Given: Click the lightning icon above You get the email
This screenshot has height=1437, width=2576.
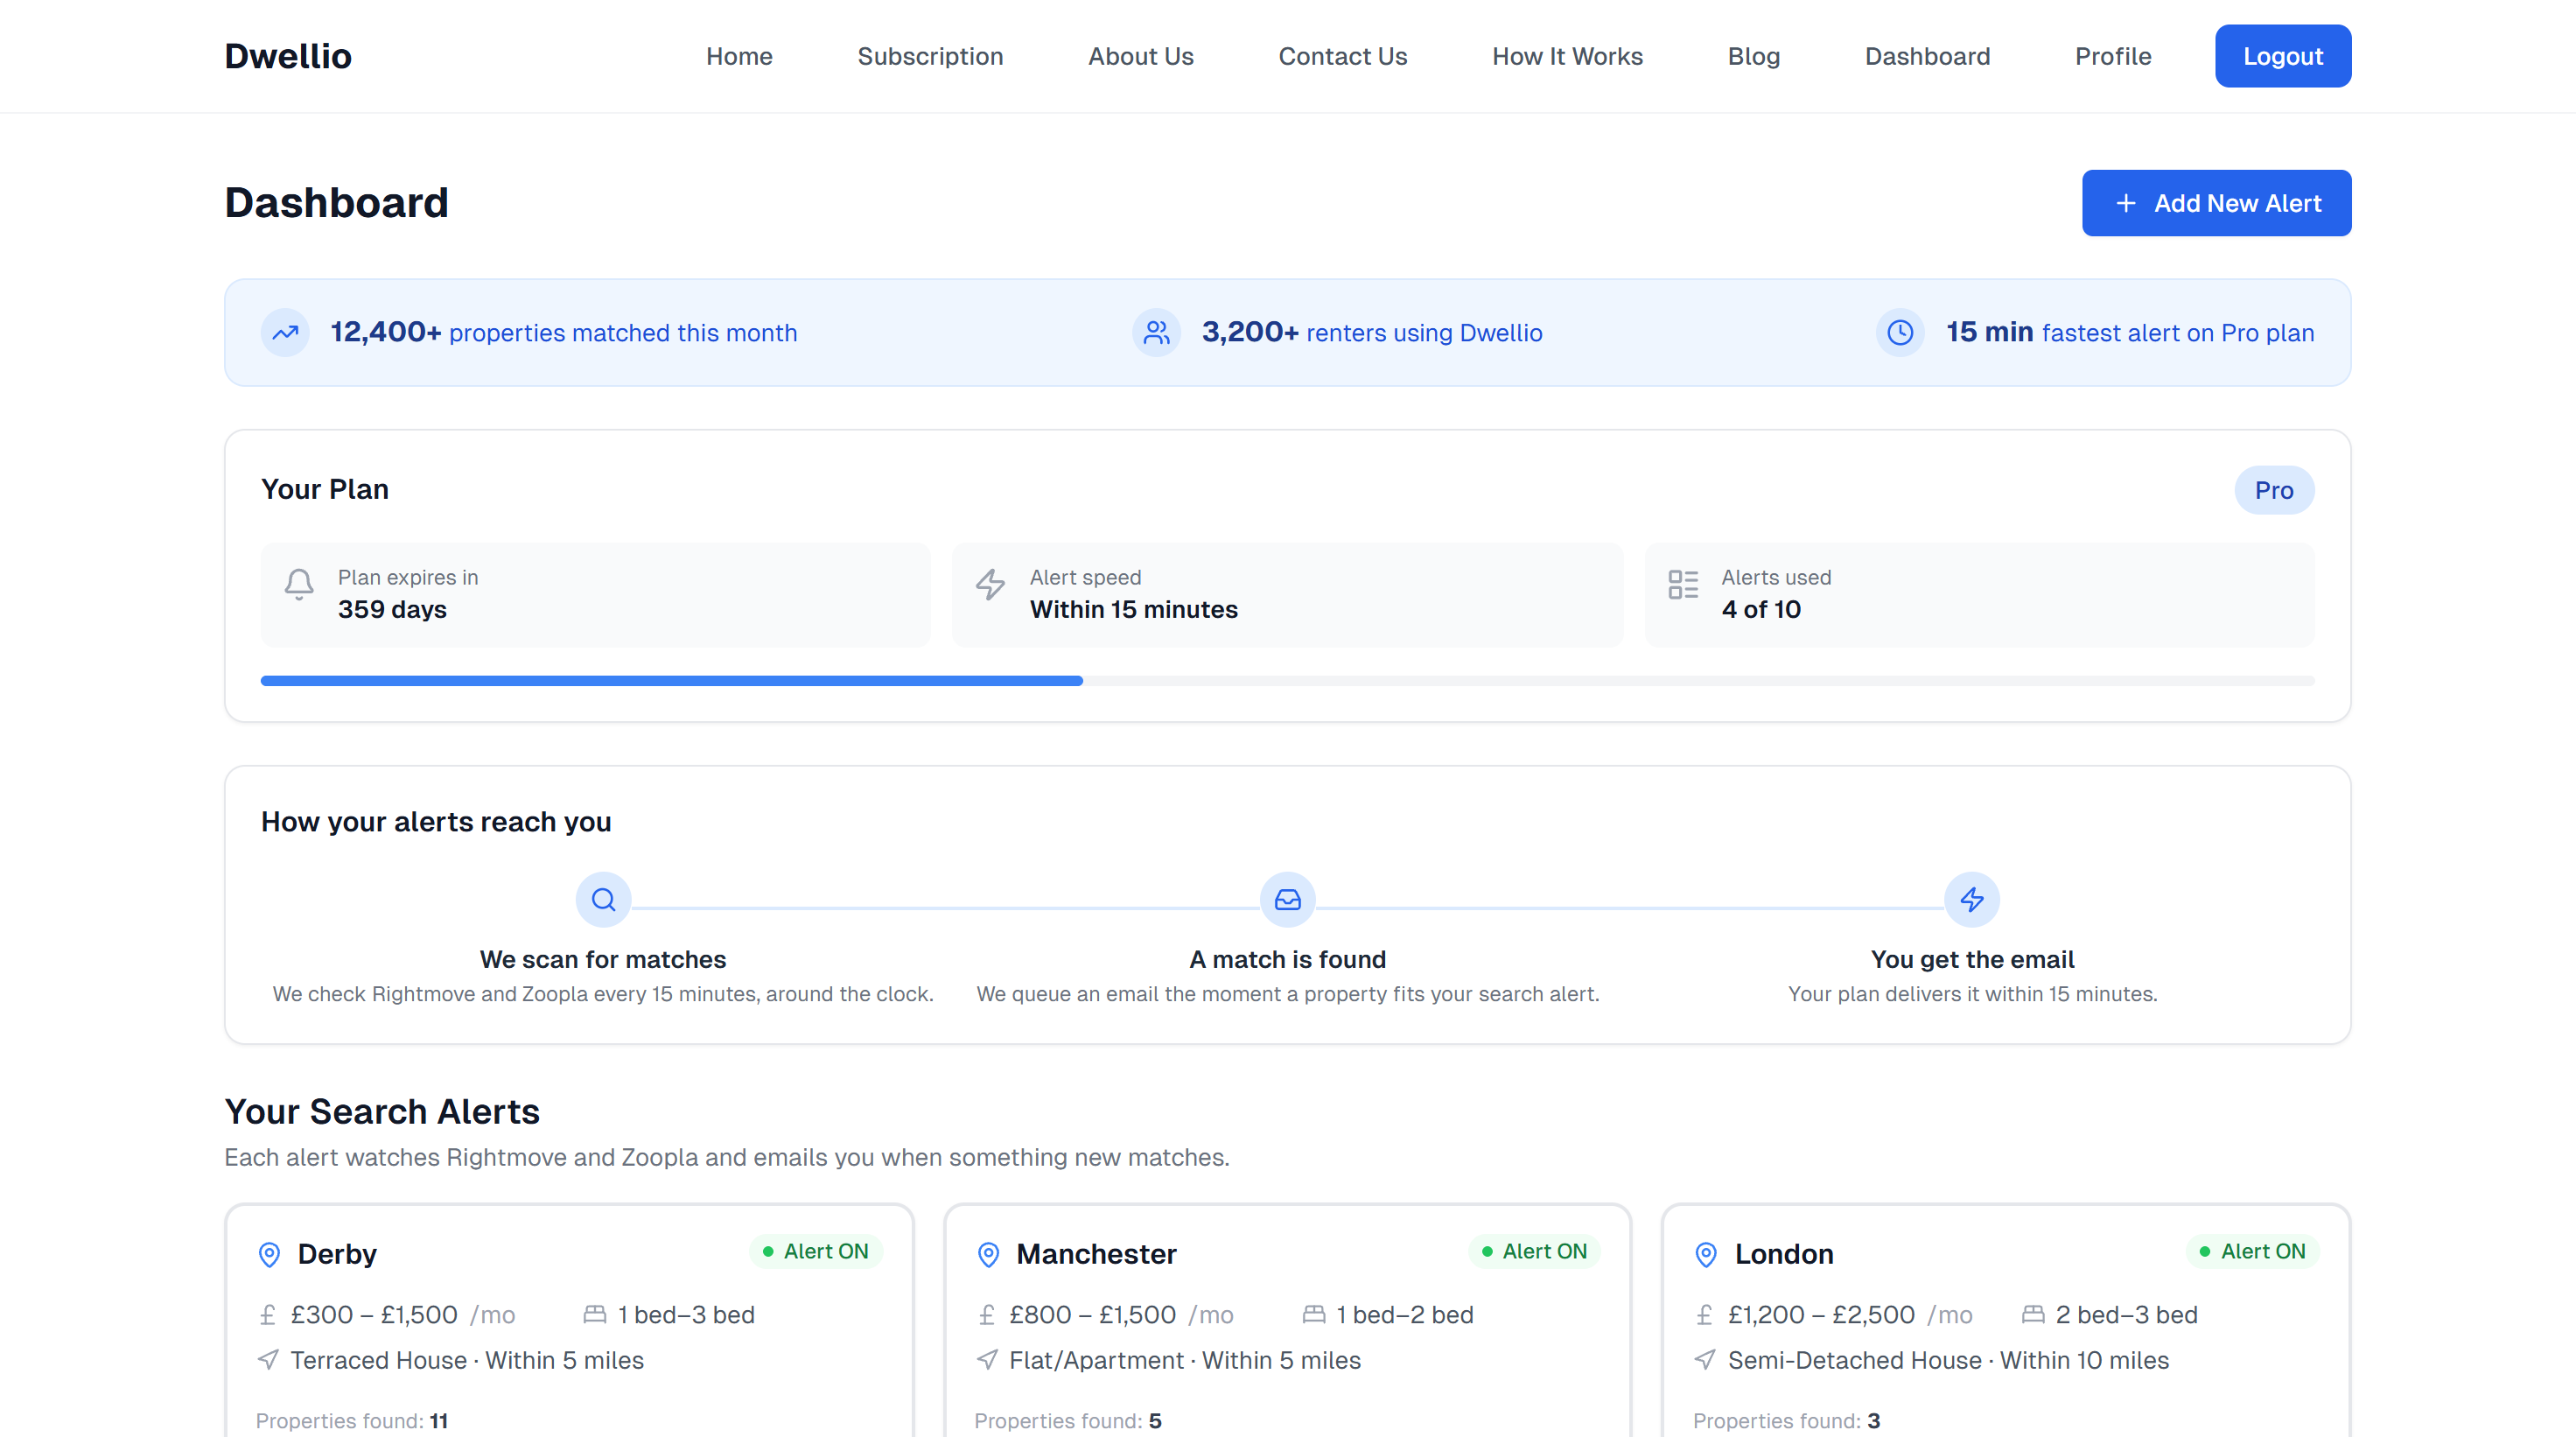Looking at the screenshot, I should click(1972, 898).
